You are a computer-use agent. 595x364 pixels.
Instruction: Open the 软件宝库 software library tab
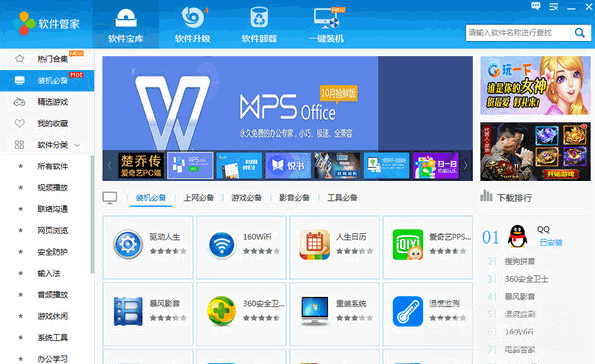(126, 24)
